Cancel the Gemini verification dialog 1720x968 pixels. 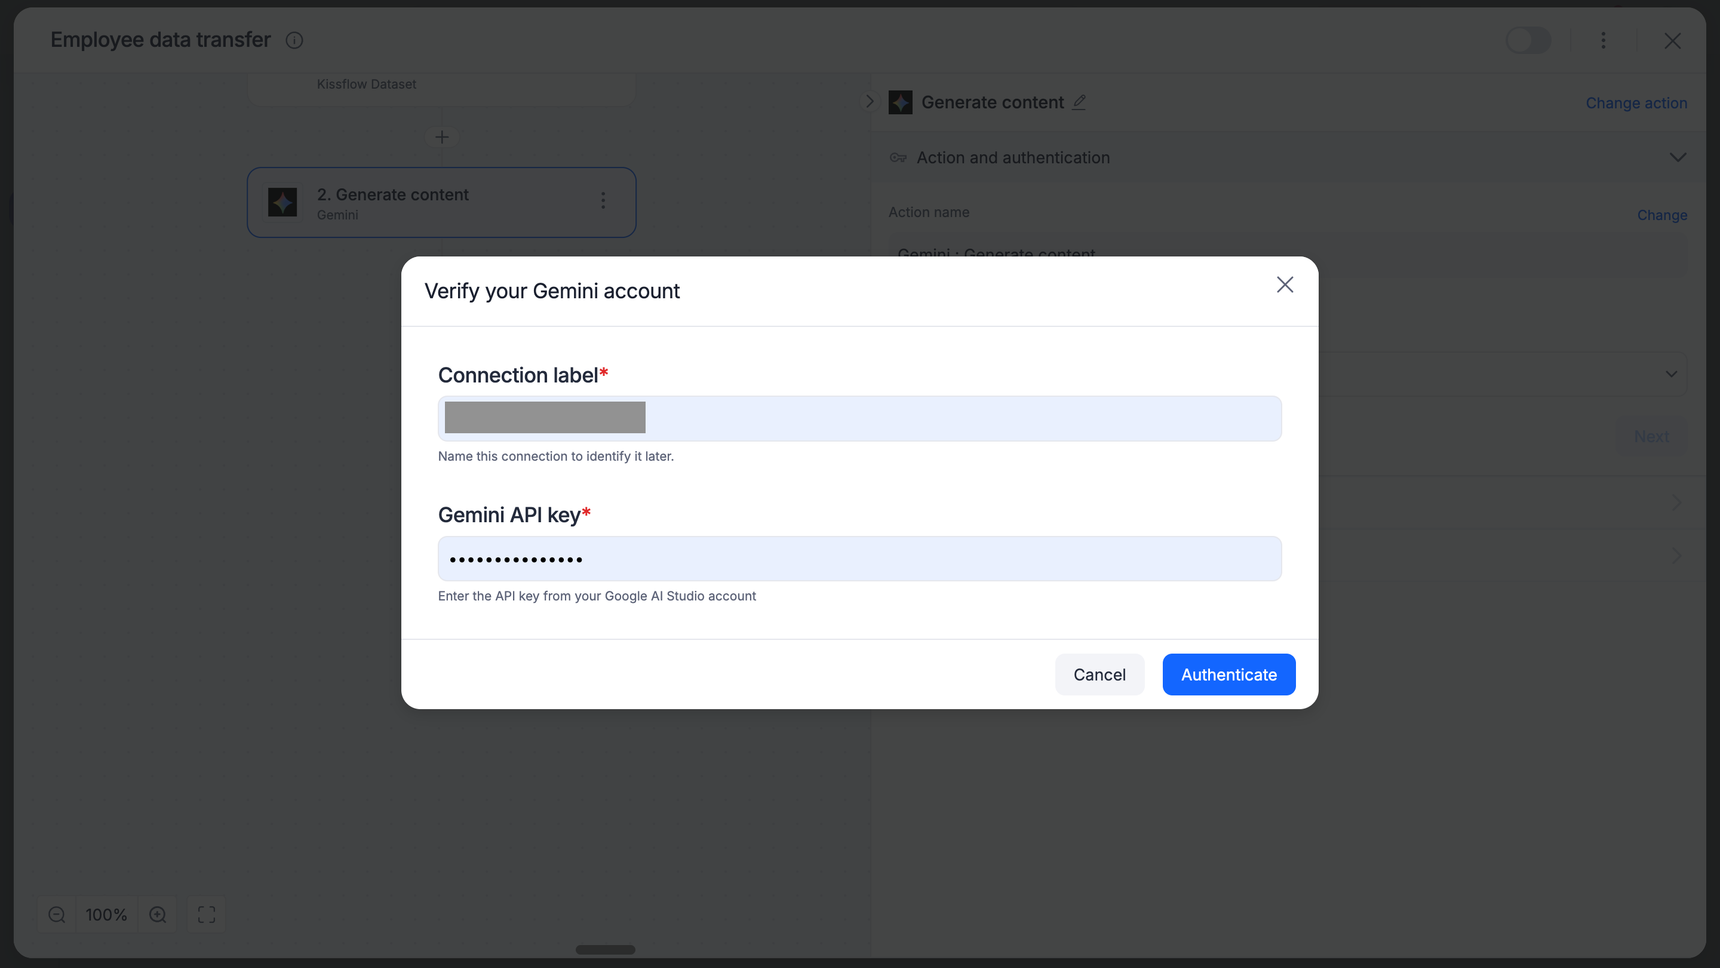1099,675
